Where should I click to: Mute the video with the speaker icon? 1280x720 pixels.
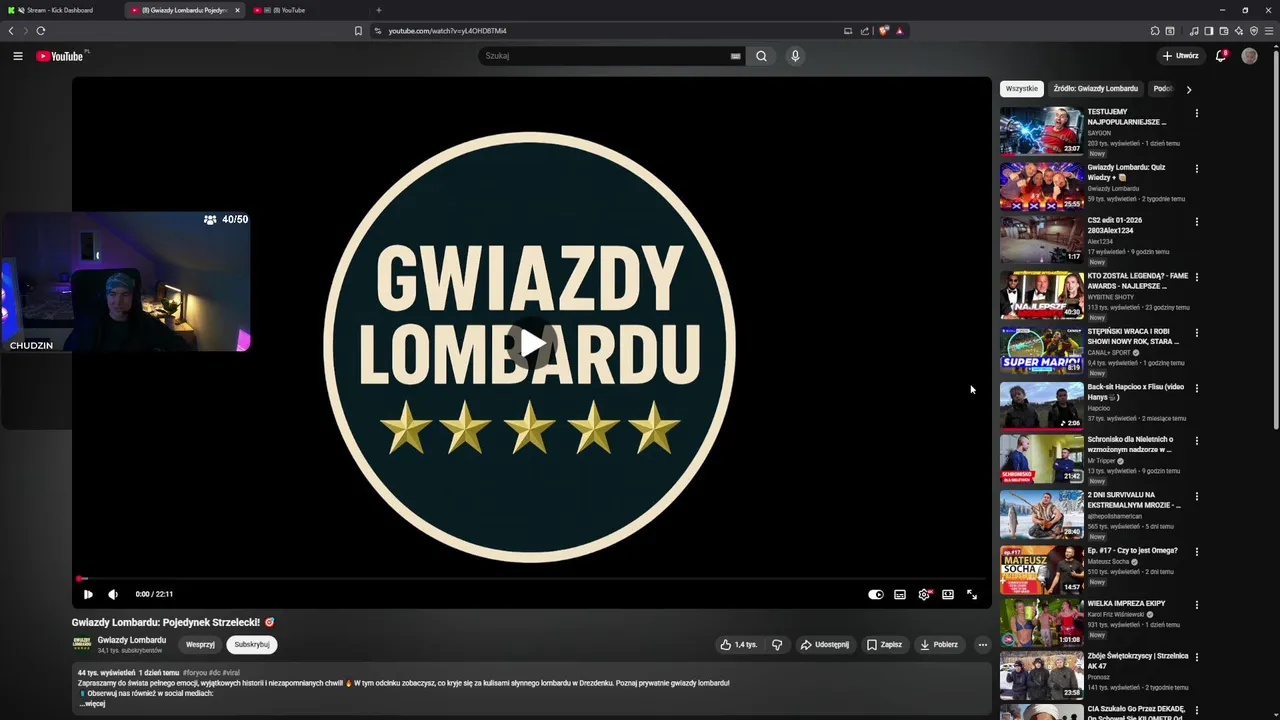[113, 594]
